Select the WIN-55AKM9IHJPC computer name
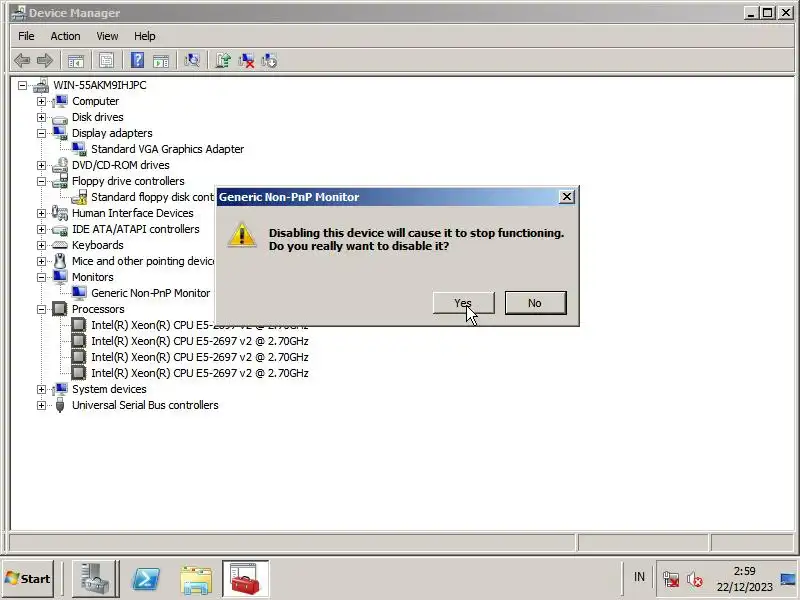The width and height of the screenshot is (800, 600). tap(100, 85)
